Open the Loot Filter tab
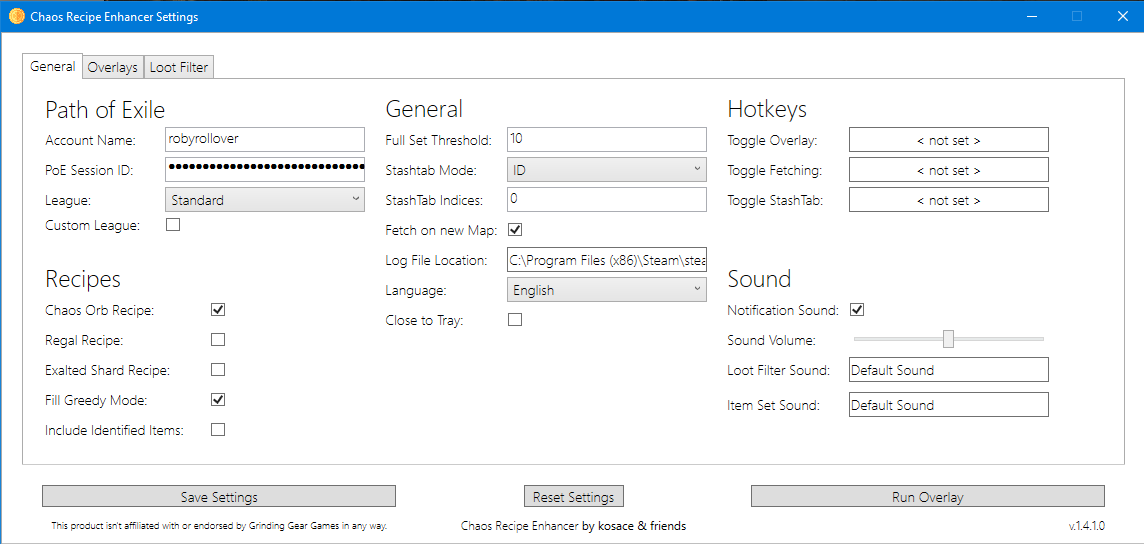This screenshot has height=544, width=1144. coord(179,67)
